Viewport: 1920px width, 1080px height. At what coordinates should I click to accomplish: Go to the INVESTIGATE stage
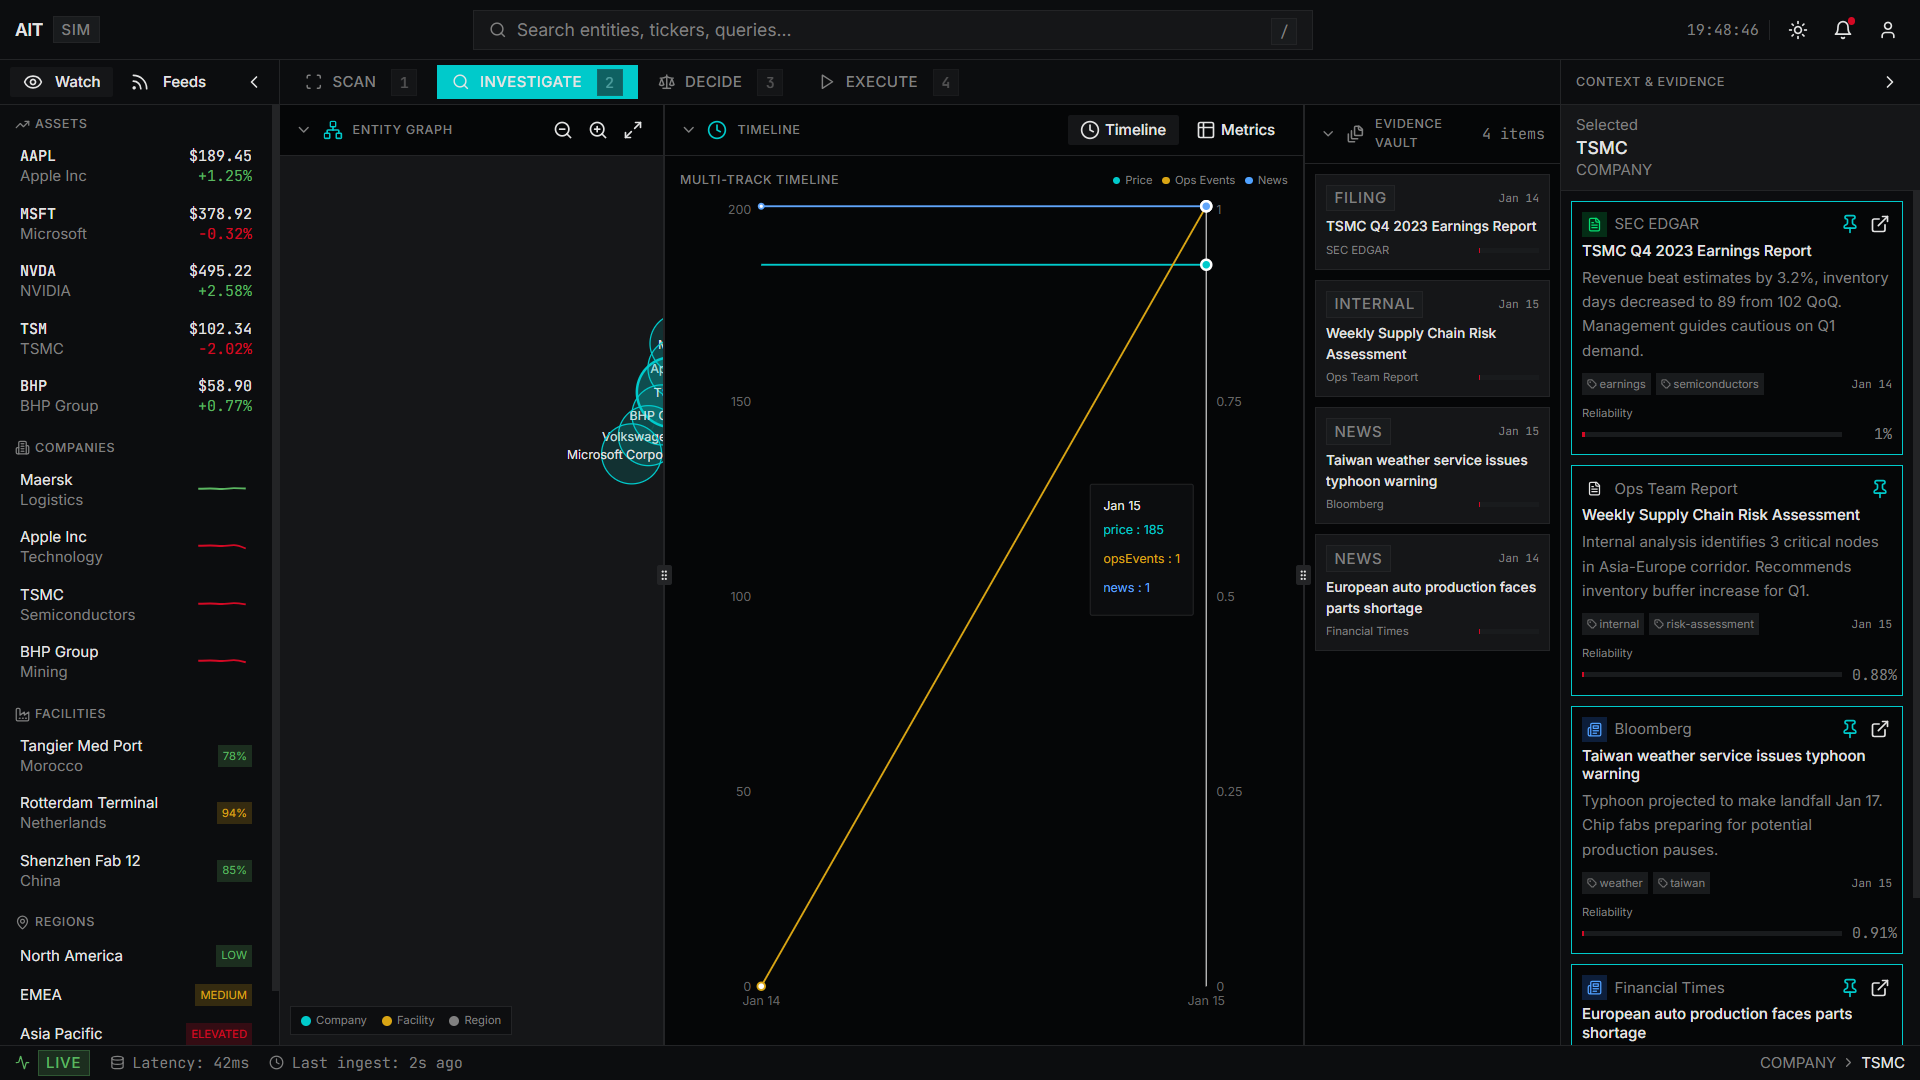(x=537, y=82)
